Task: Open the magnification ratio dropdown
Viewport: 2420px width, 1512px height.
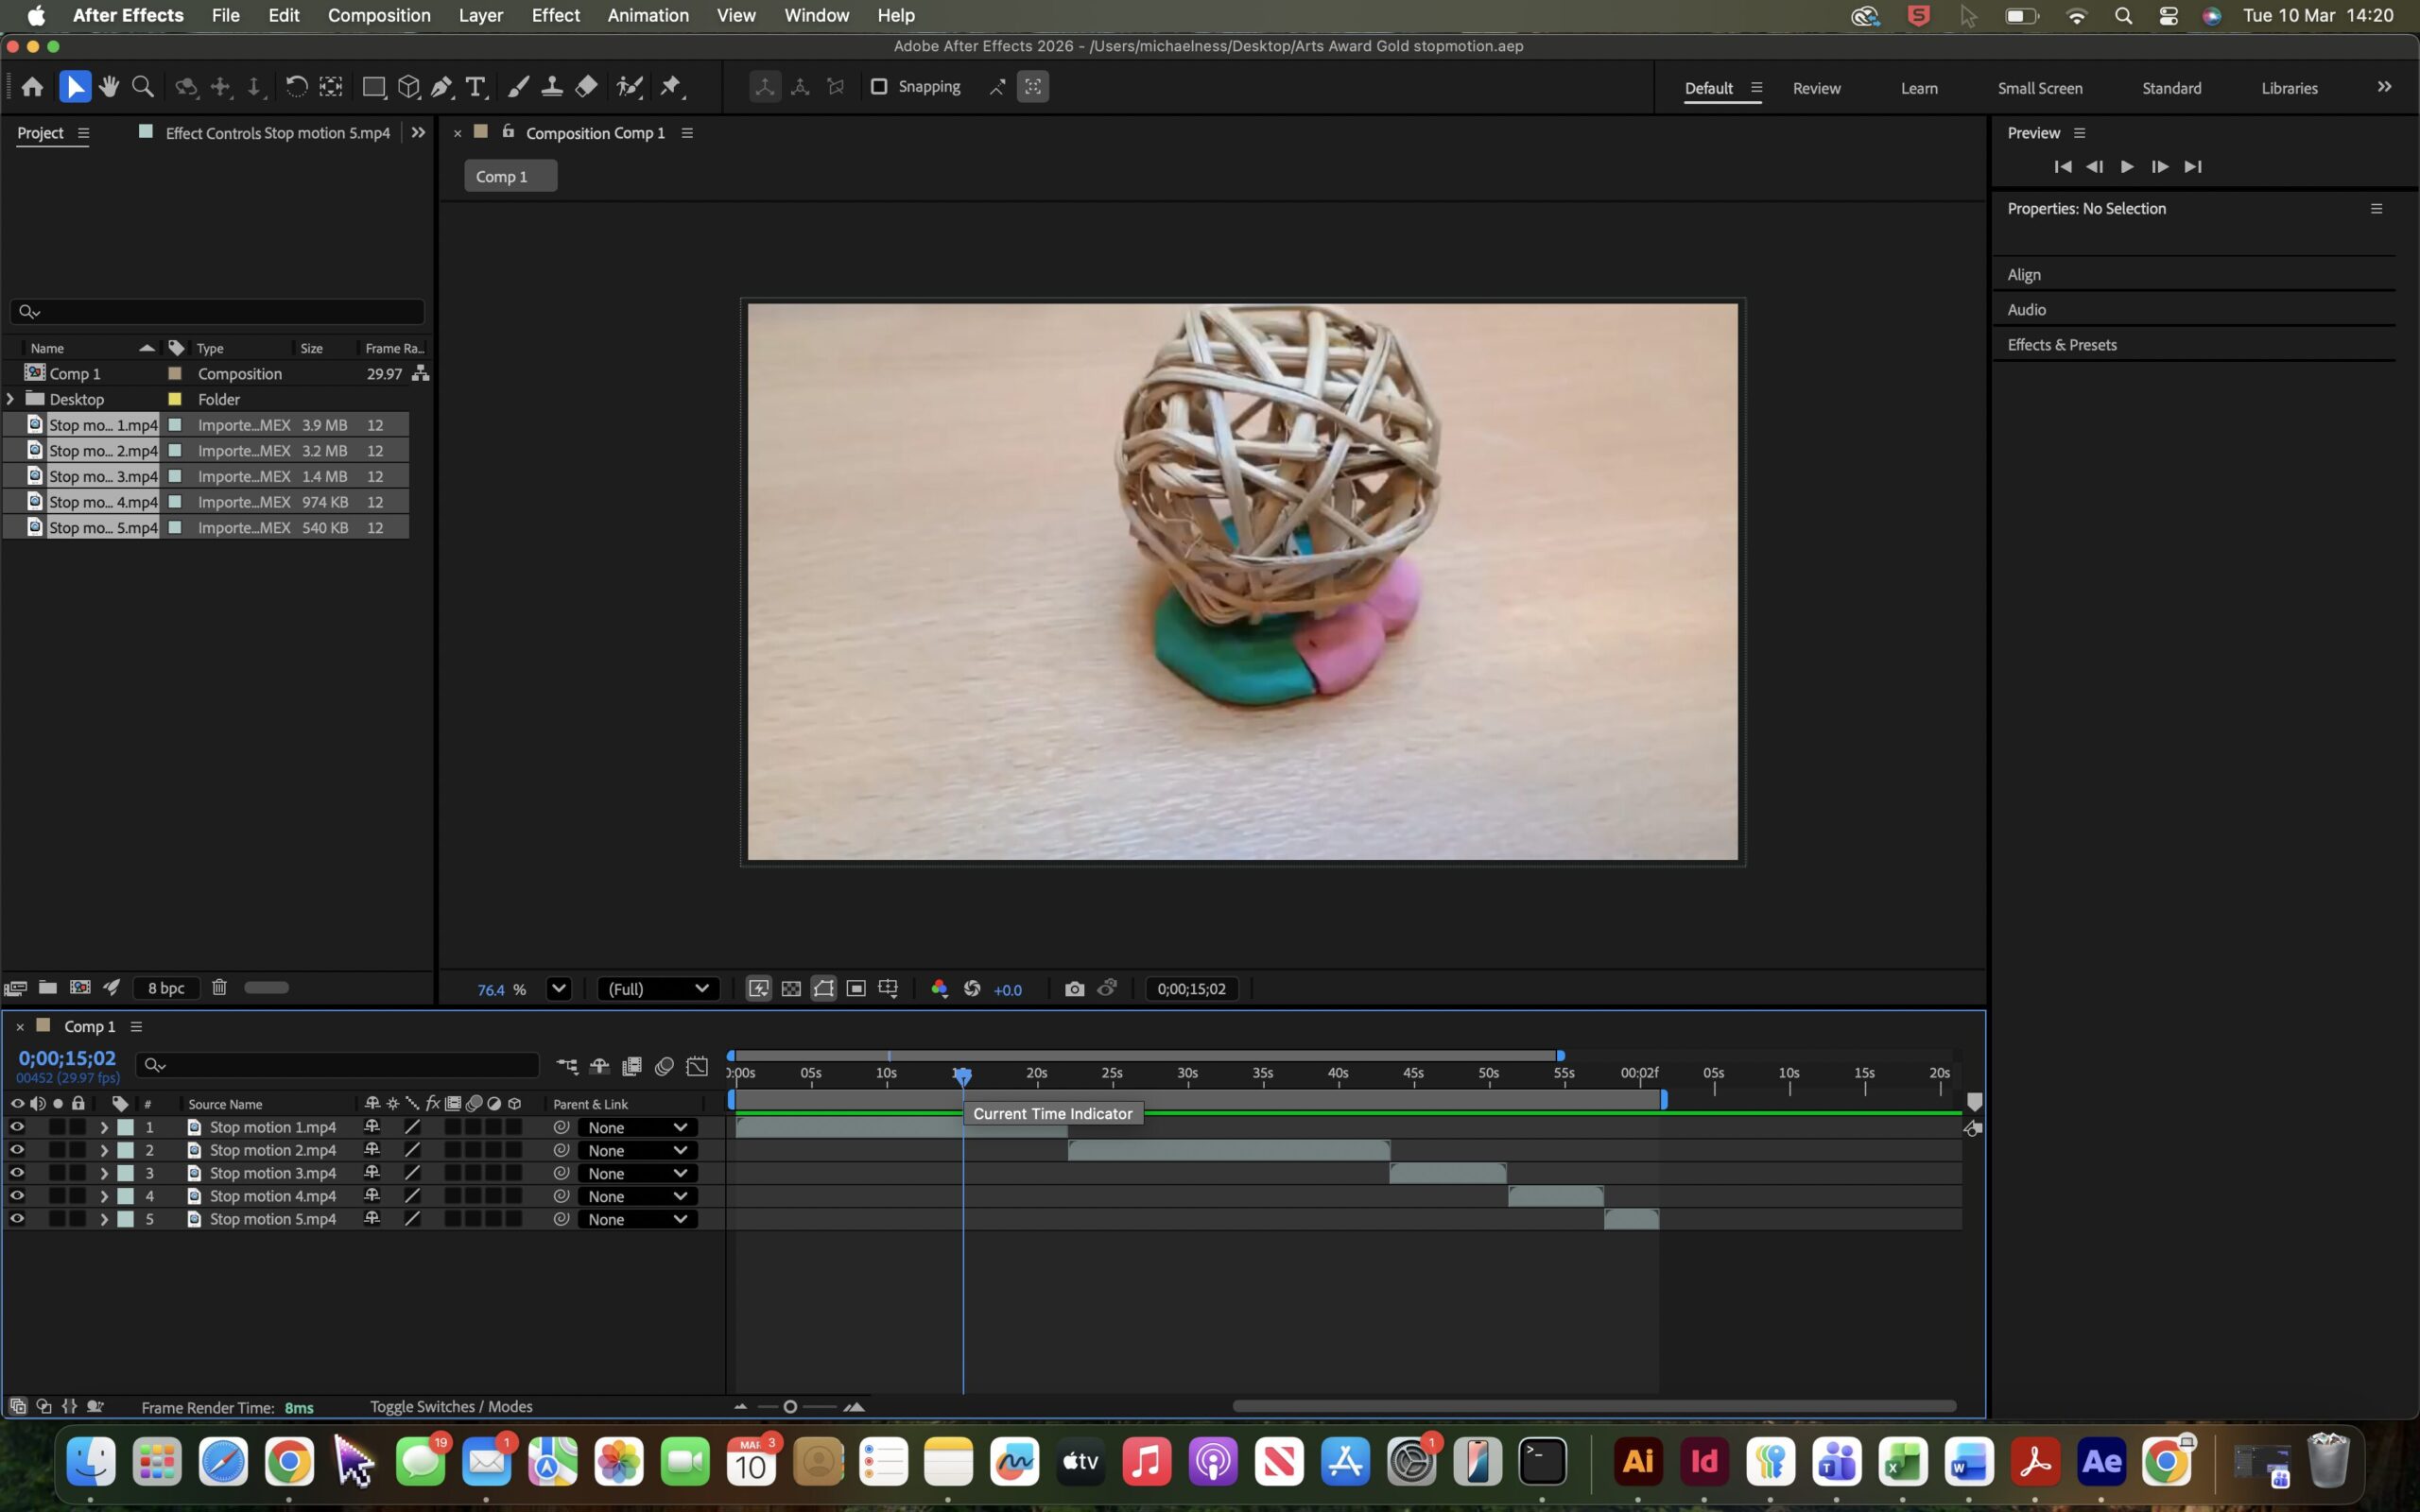Action: 558,989
